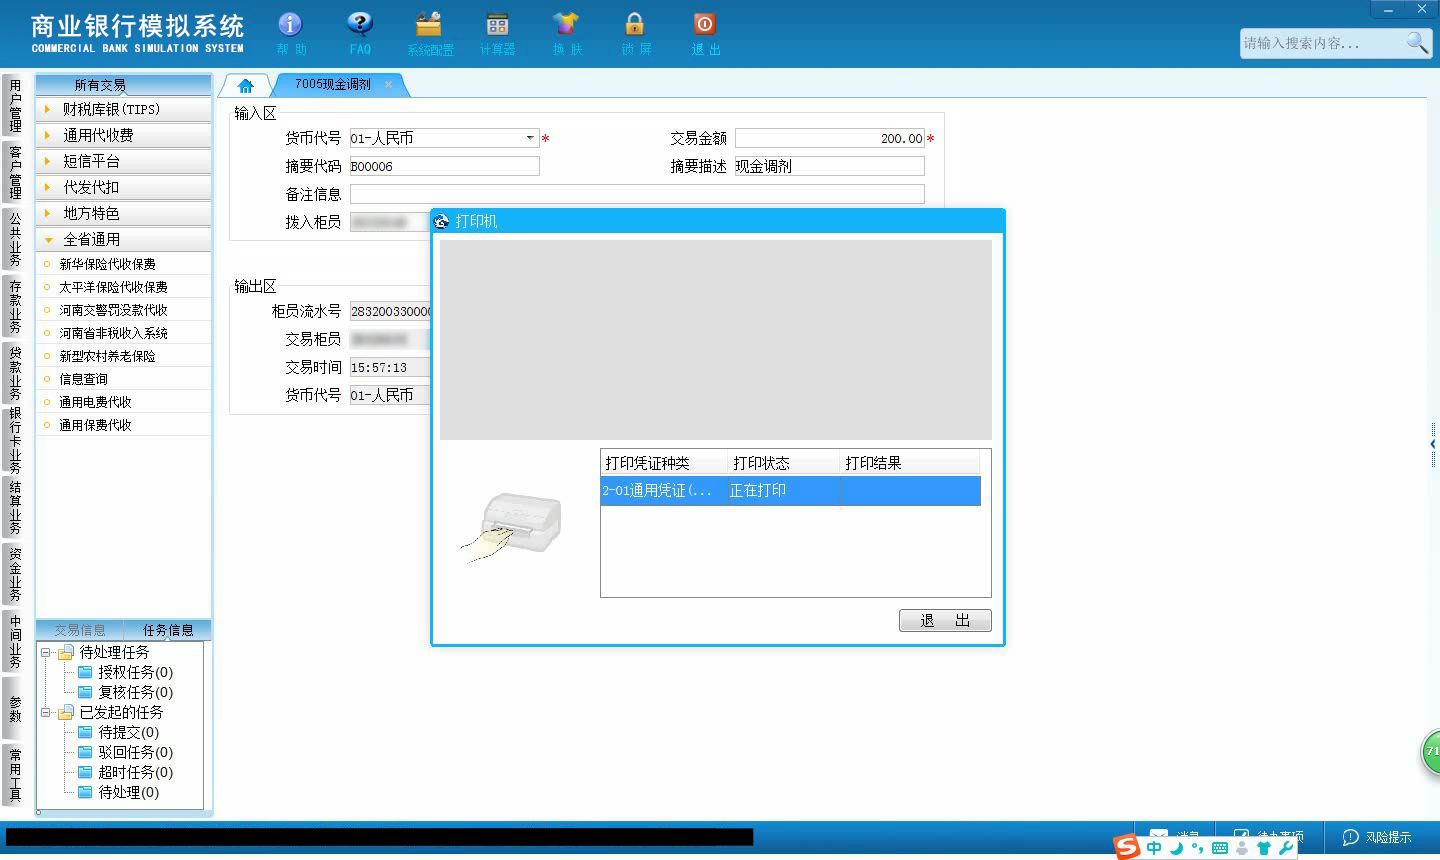The image size is (1440, 860).
Task: Collapse 全省通用 category
Action: coord(123,239)
